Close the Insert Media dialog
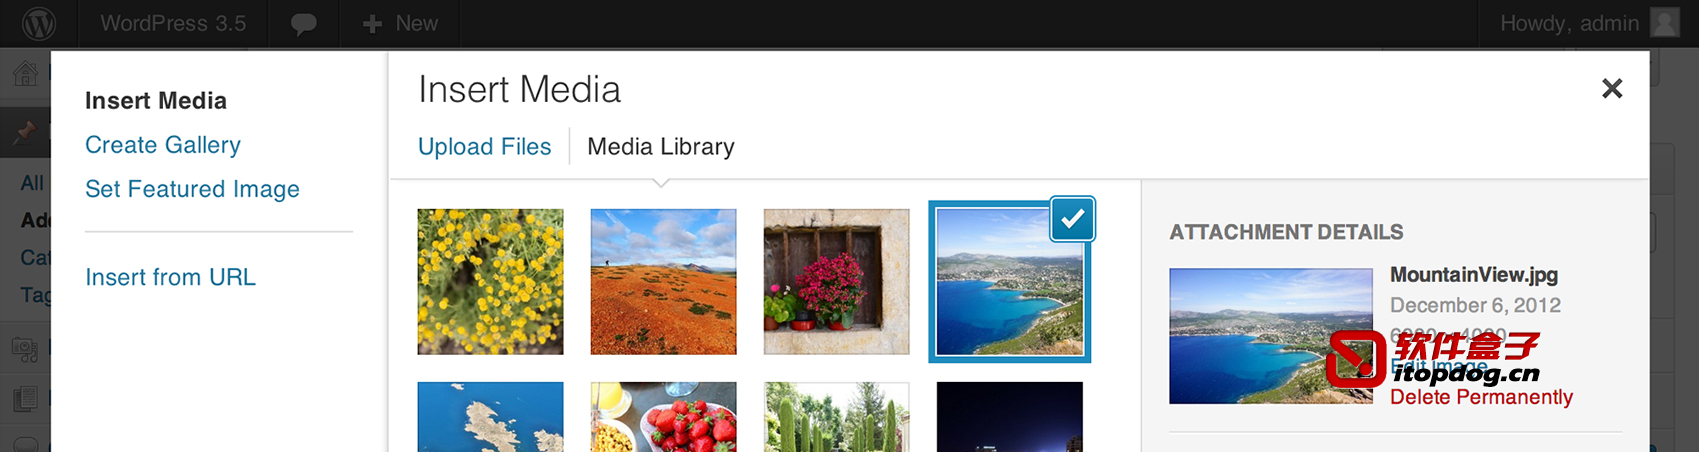1699x452 pixels. [x=1612, y=88]
